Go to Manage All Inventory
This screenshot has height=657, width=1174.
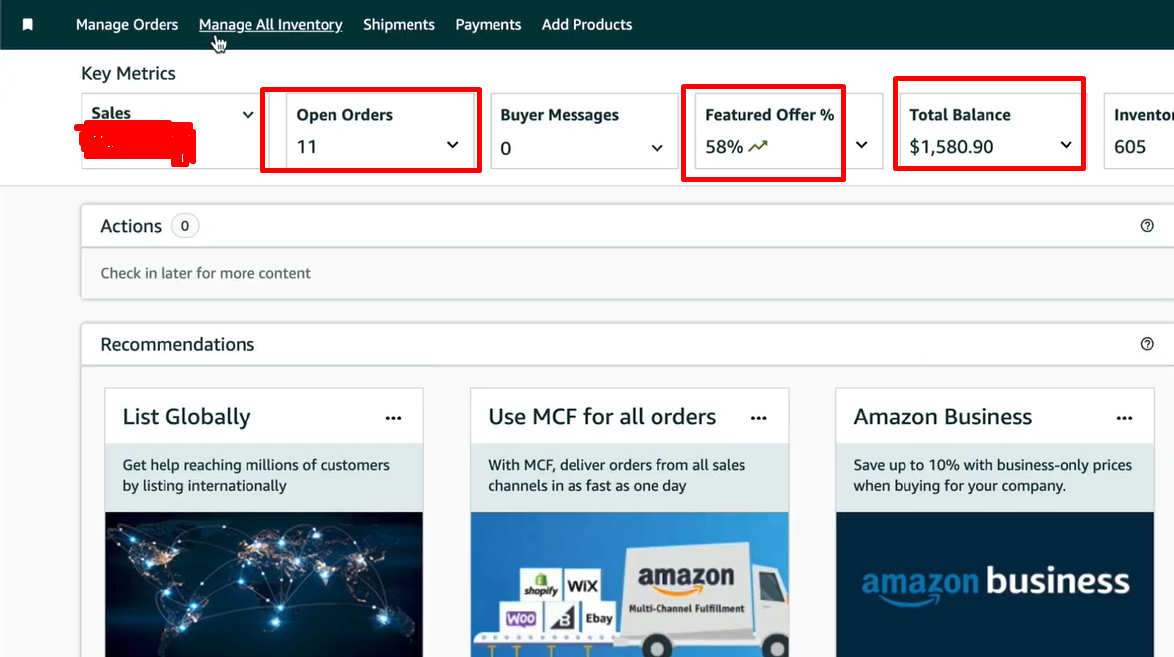point(270,25)
